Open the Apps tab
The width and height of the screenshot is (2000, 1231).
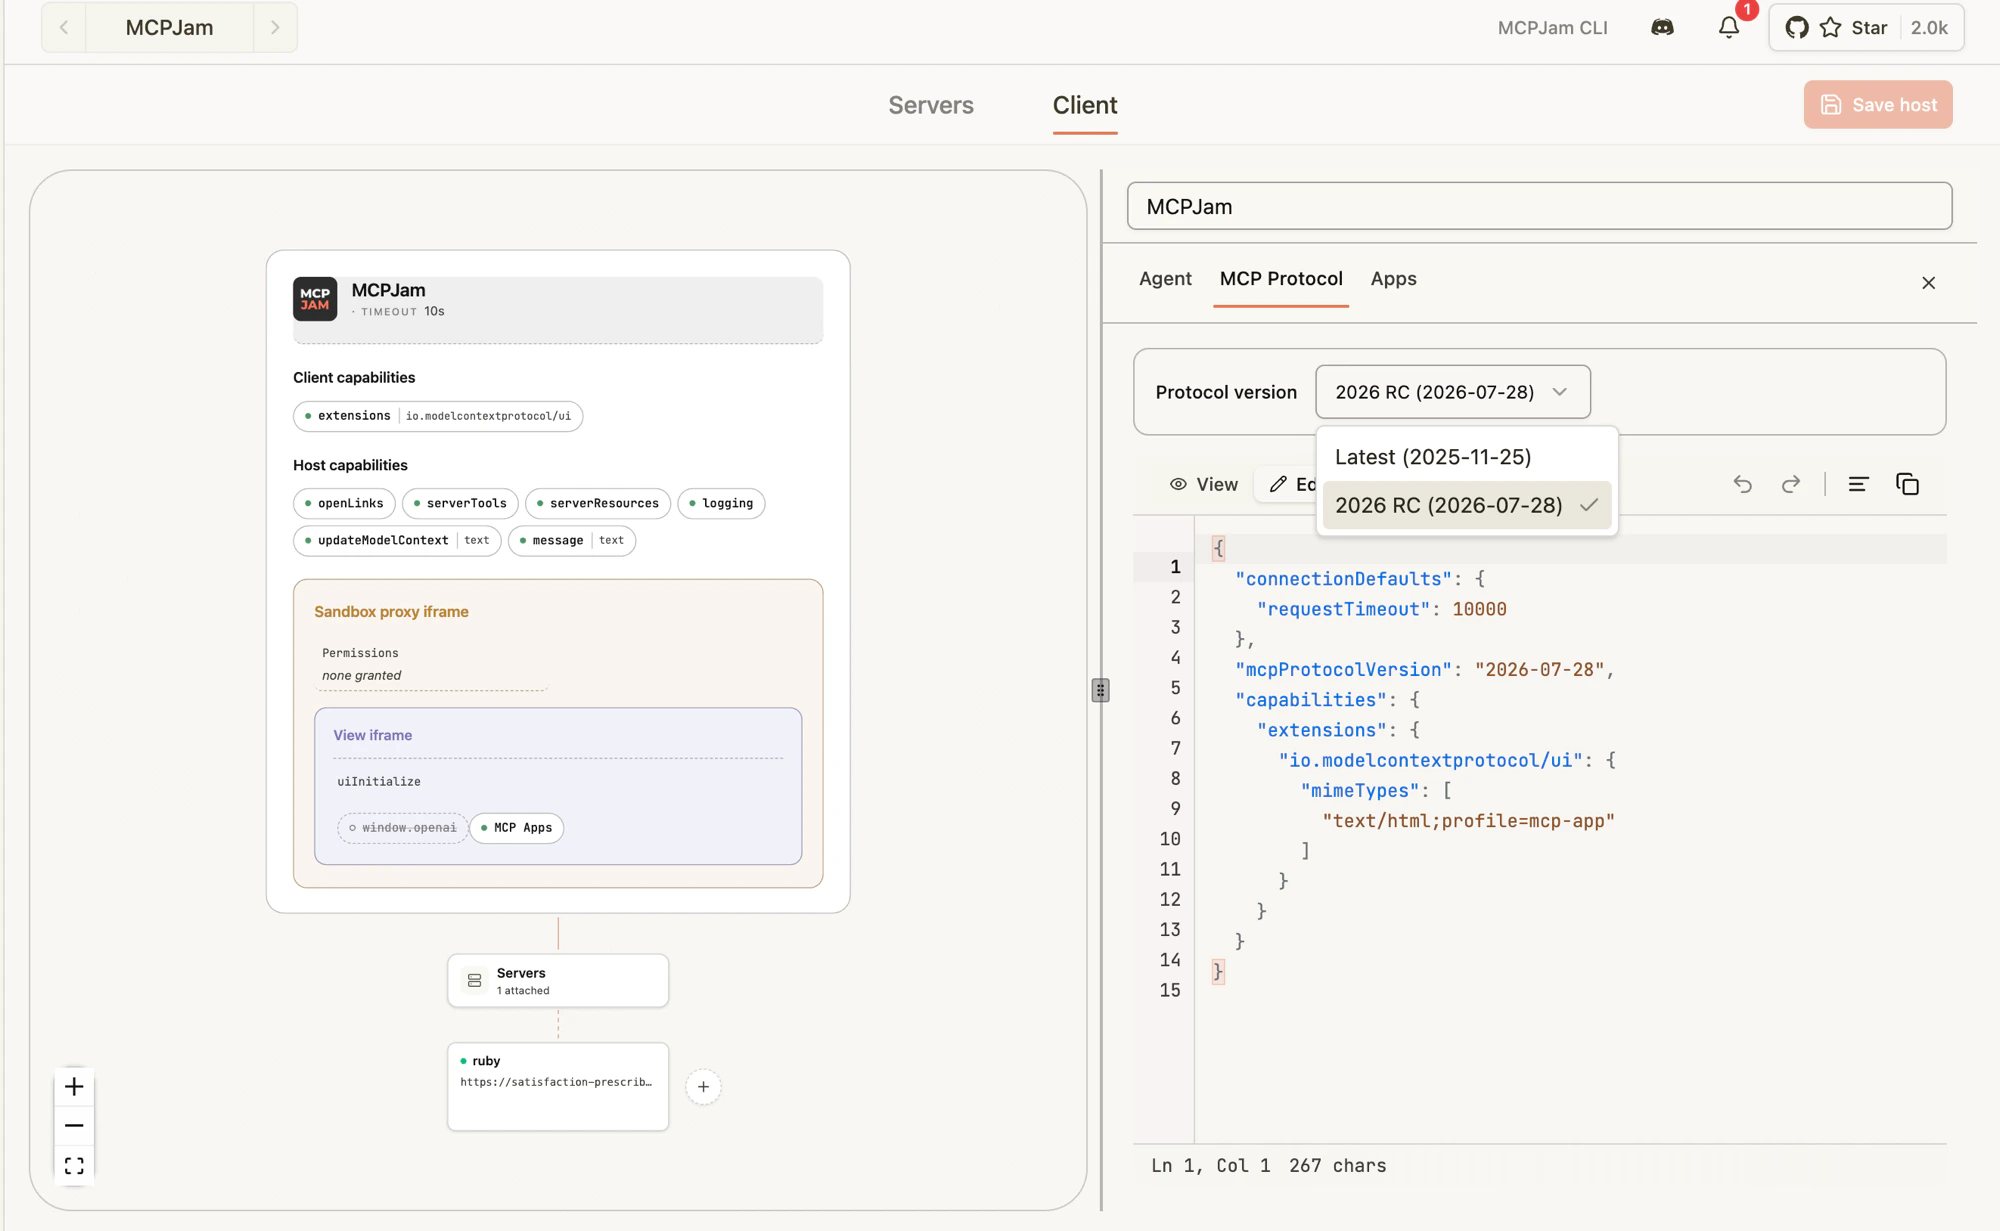(1393, 279)
